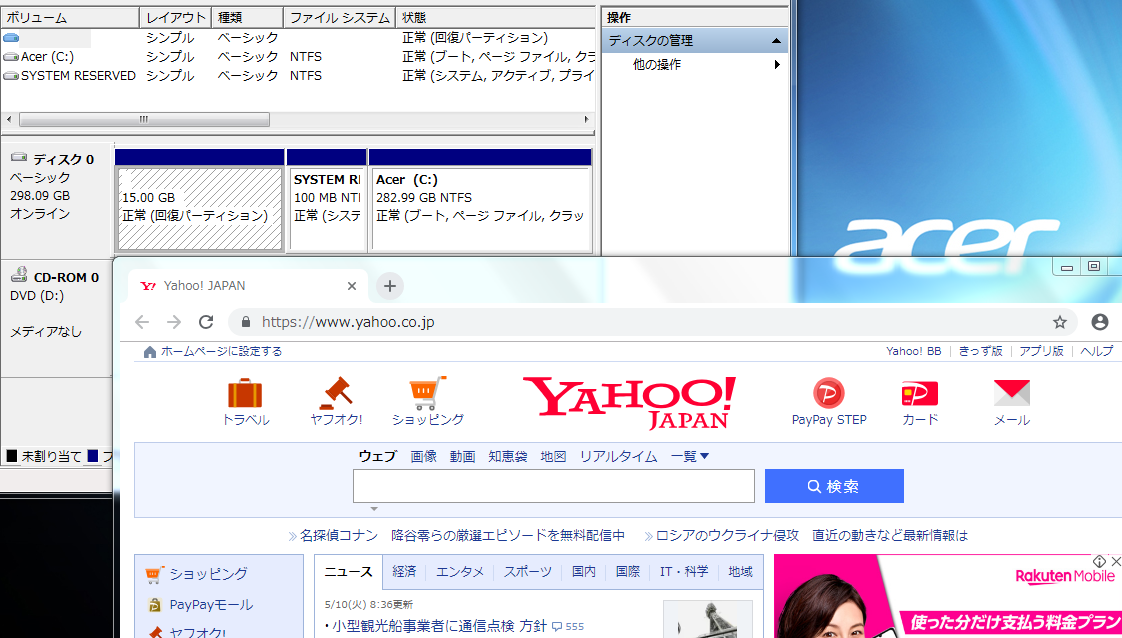Open search suggestion arrow below search box
The width and height of the screenshot is (1122, 638).
coord(374,509)
